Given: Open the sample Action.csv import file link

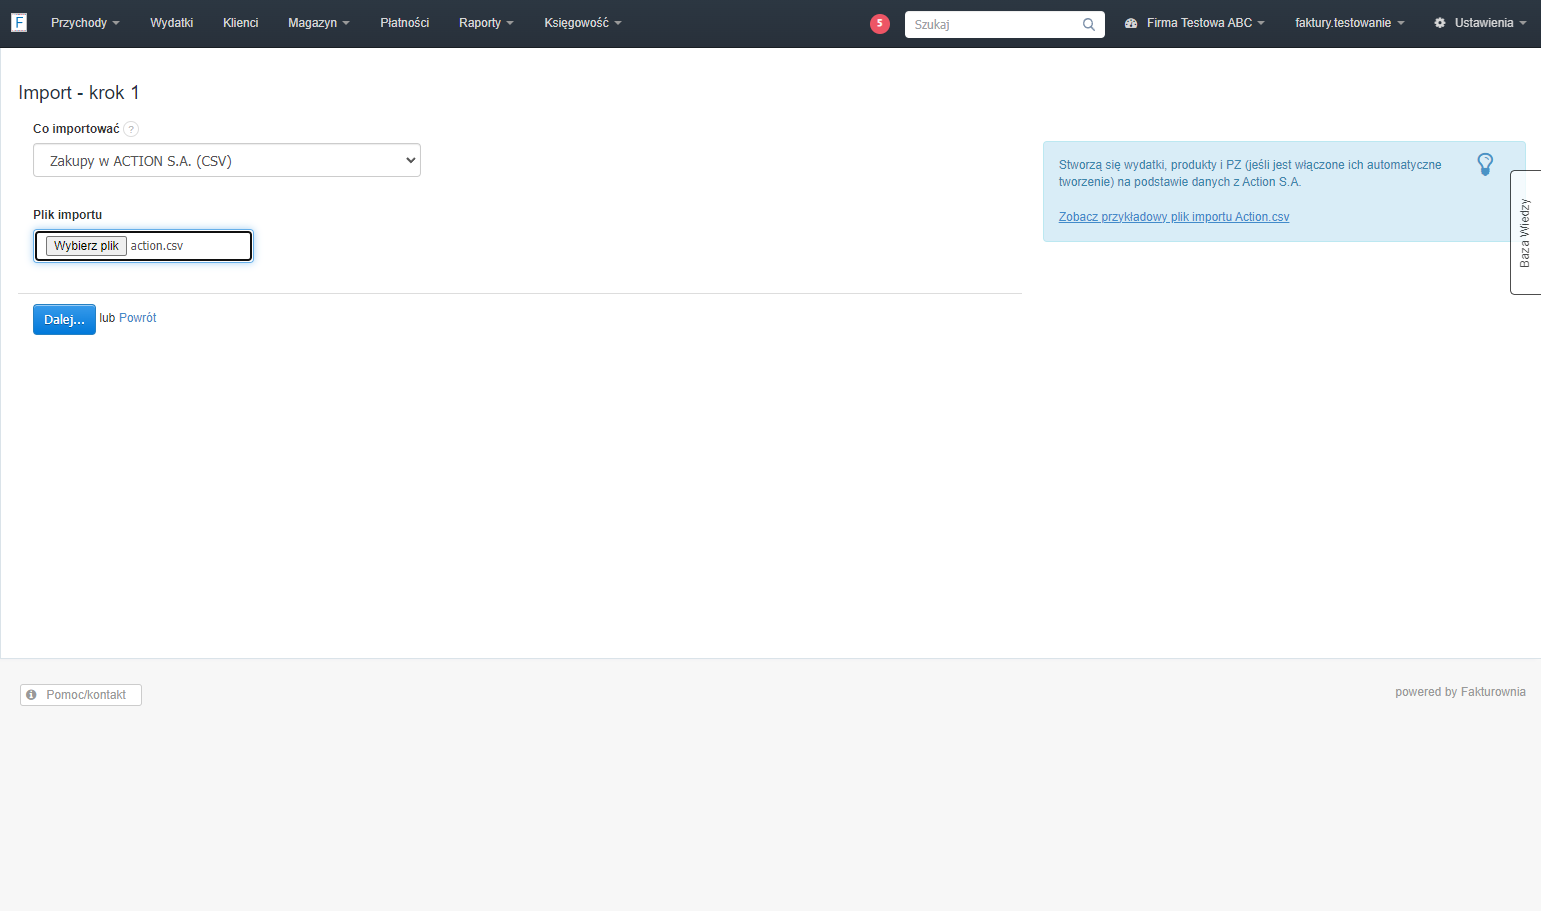Looking at the screenshot, I should pyautogui.click(x=1174, y=217).
